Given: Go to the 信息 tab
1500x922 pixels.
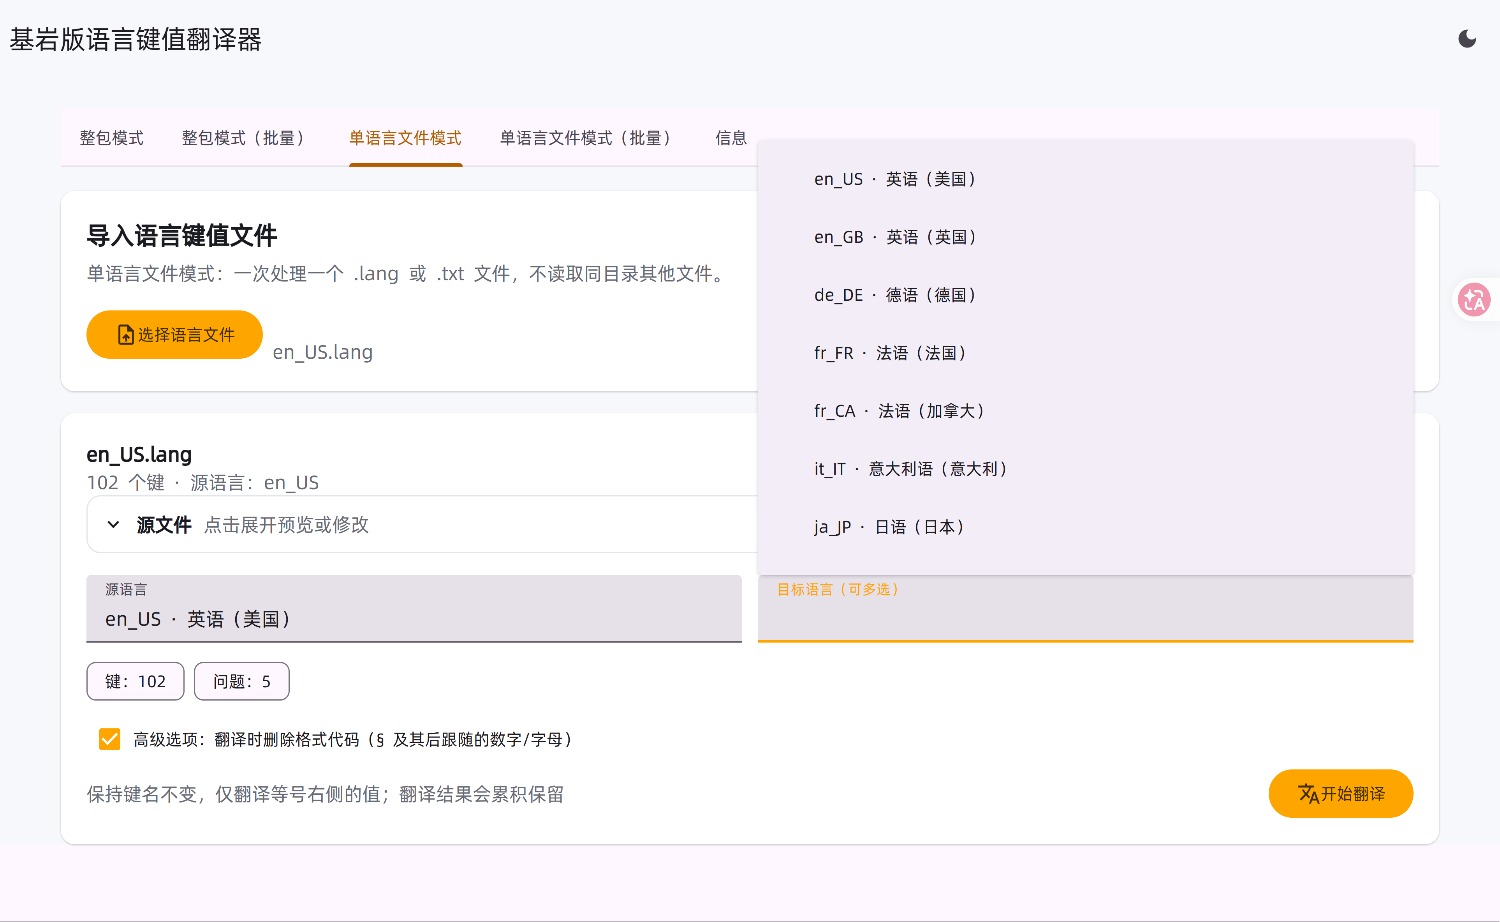Looking at the screenshot, I should coord(731,138).
